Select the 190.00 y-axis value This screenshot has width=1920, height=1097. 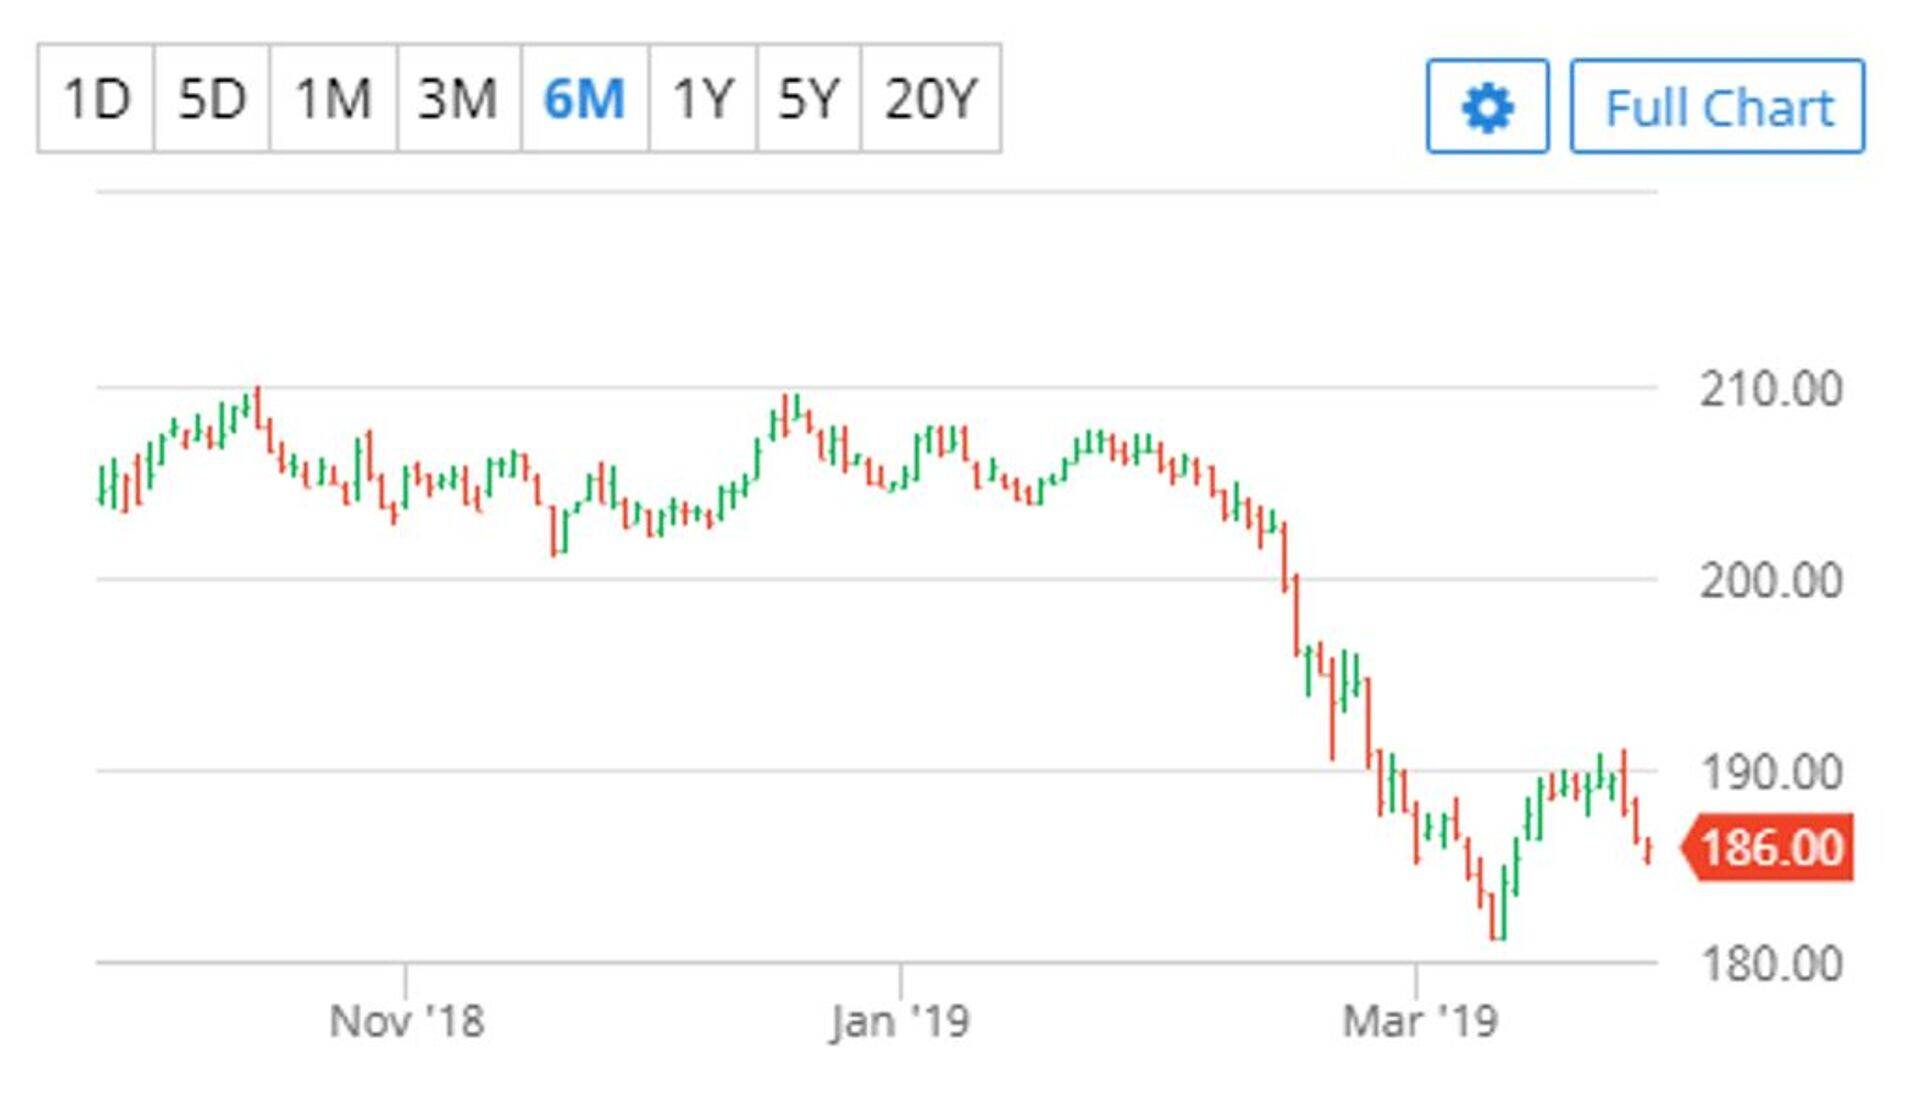1770,773
